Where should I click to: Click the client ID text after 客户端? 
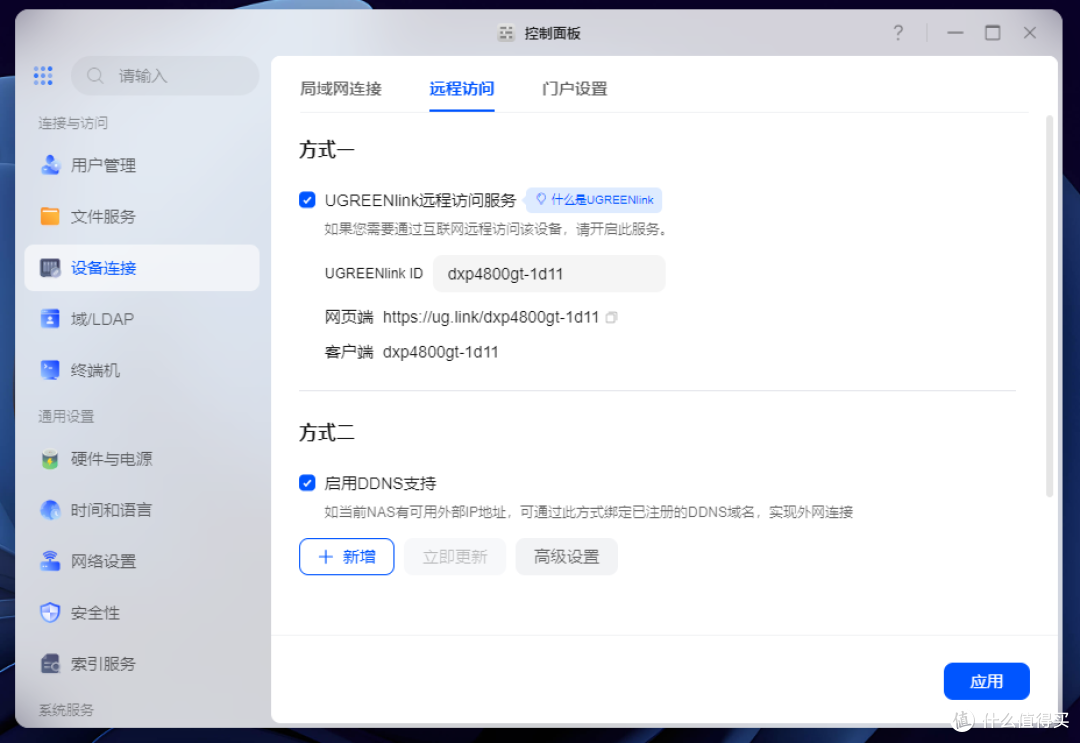click(440, 352)
